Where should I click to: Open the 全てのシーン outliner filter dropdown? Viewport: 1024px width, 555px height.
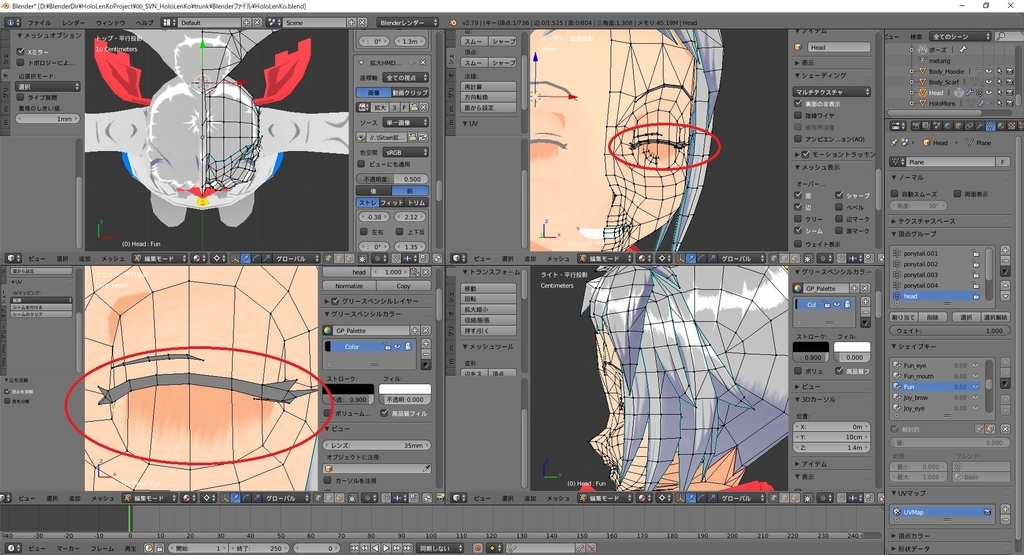pyautogui.click(x=961, y=37)
